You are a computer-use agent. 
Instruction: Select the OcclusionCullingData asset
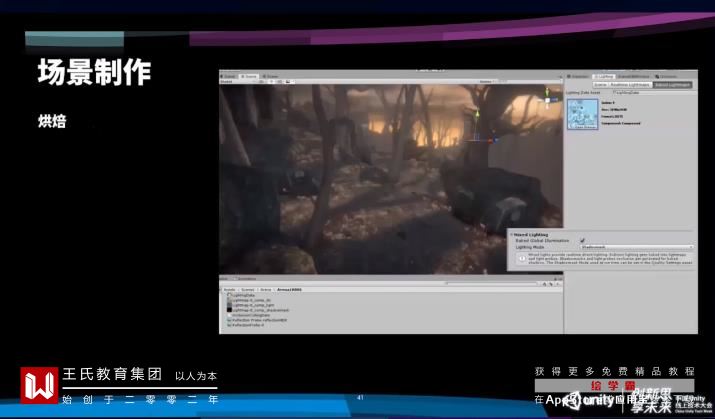point(249,315)
